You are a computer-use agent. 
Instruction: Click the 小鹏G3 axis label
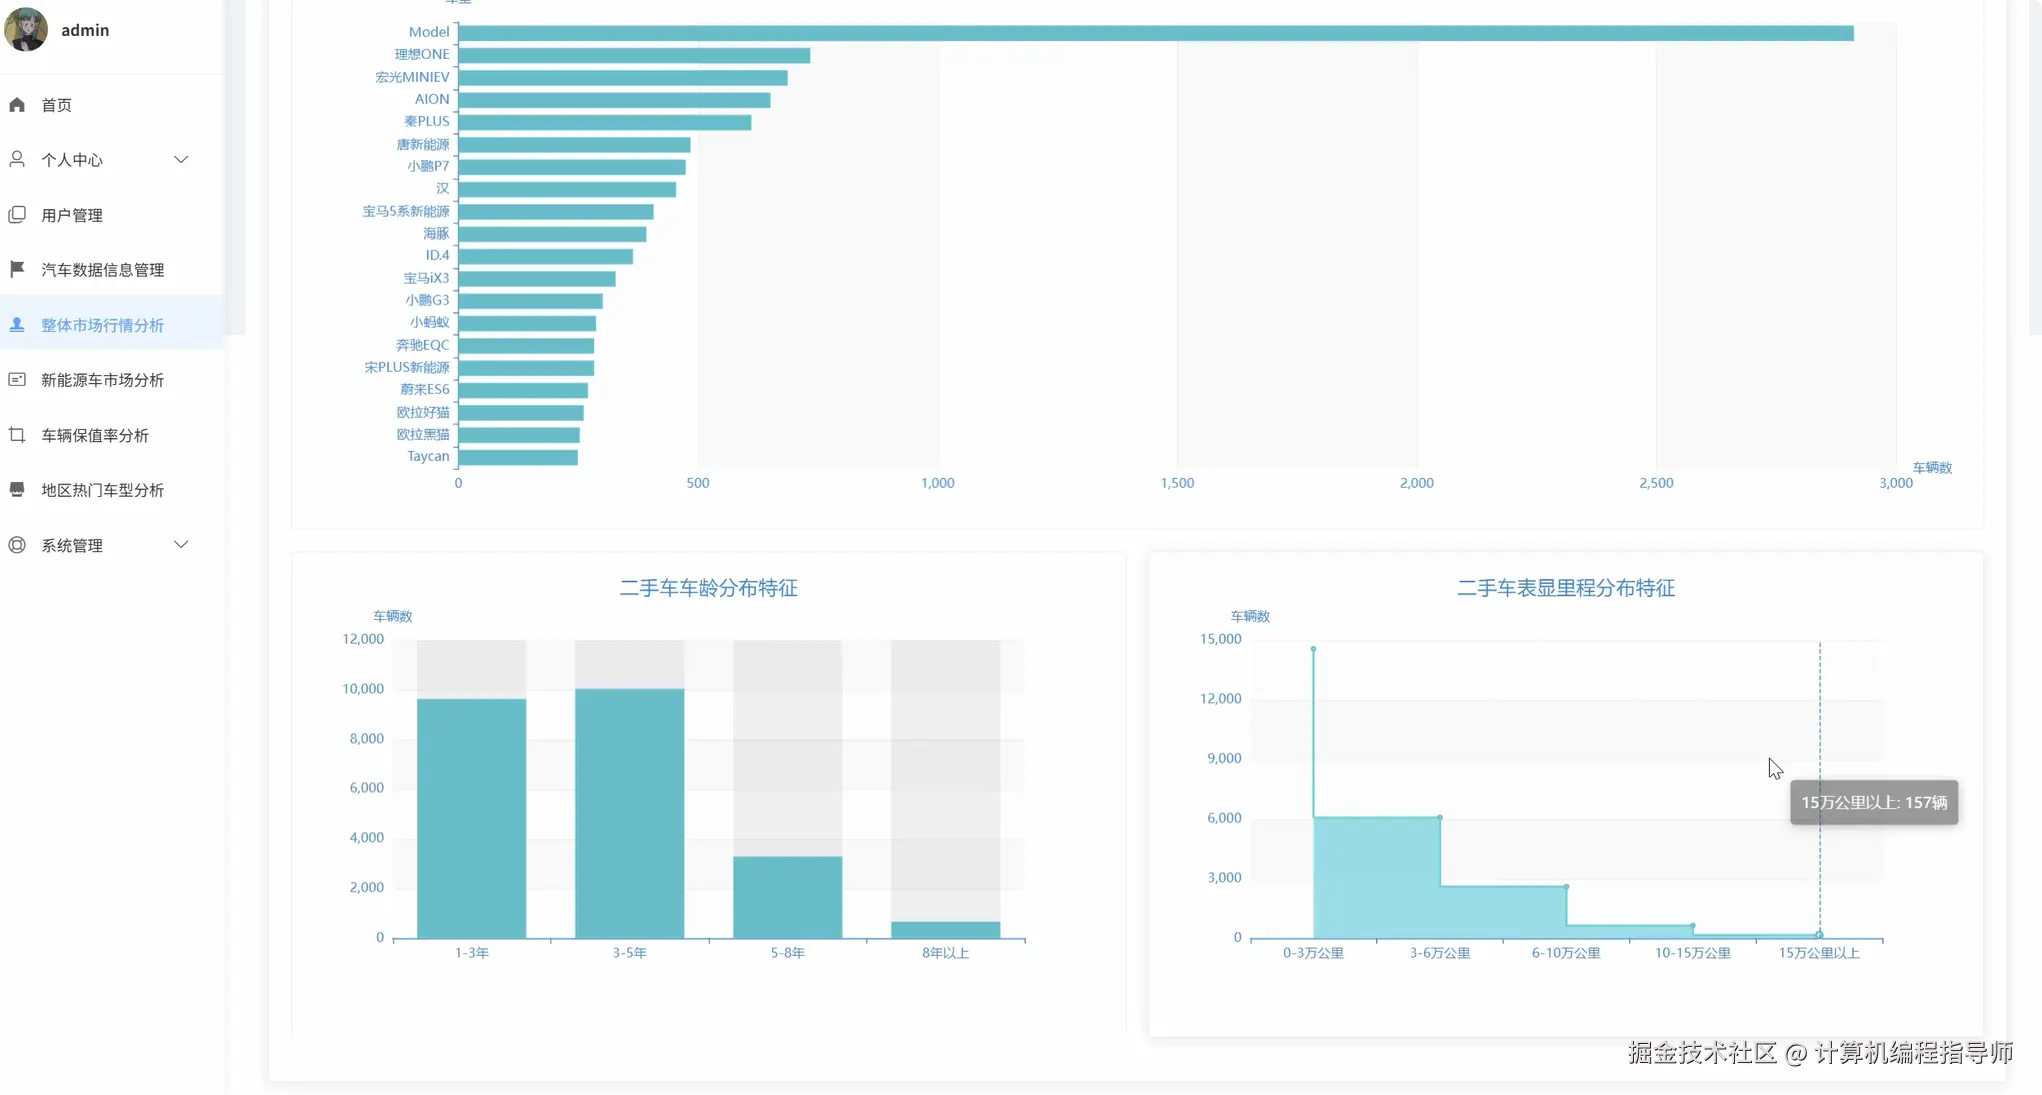[427, 300]
